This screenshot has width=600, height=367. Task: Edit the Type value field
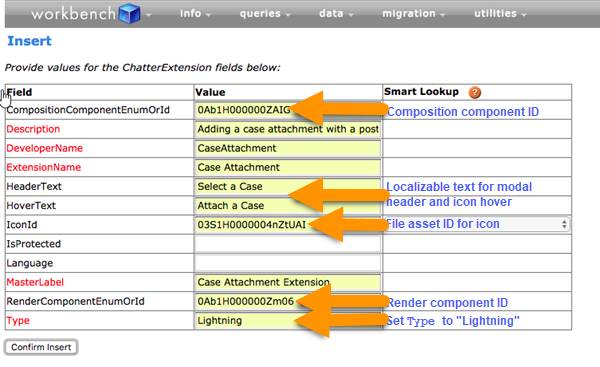coord(288,321)
